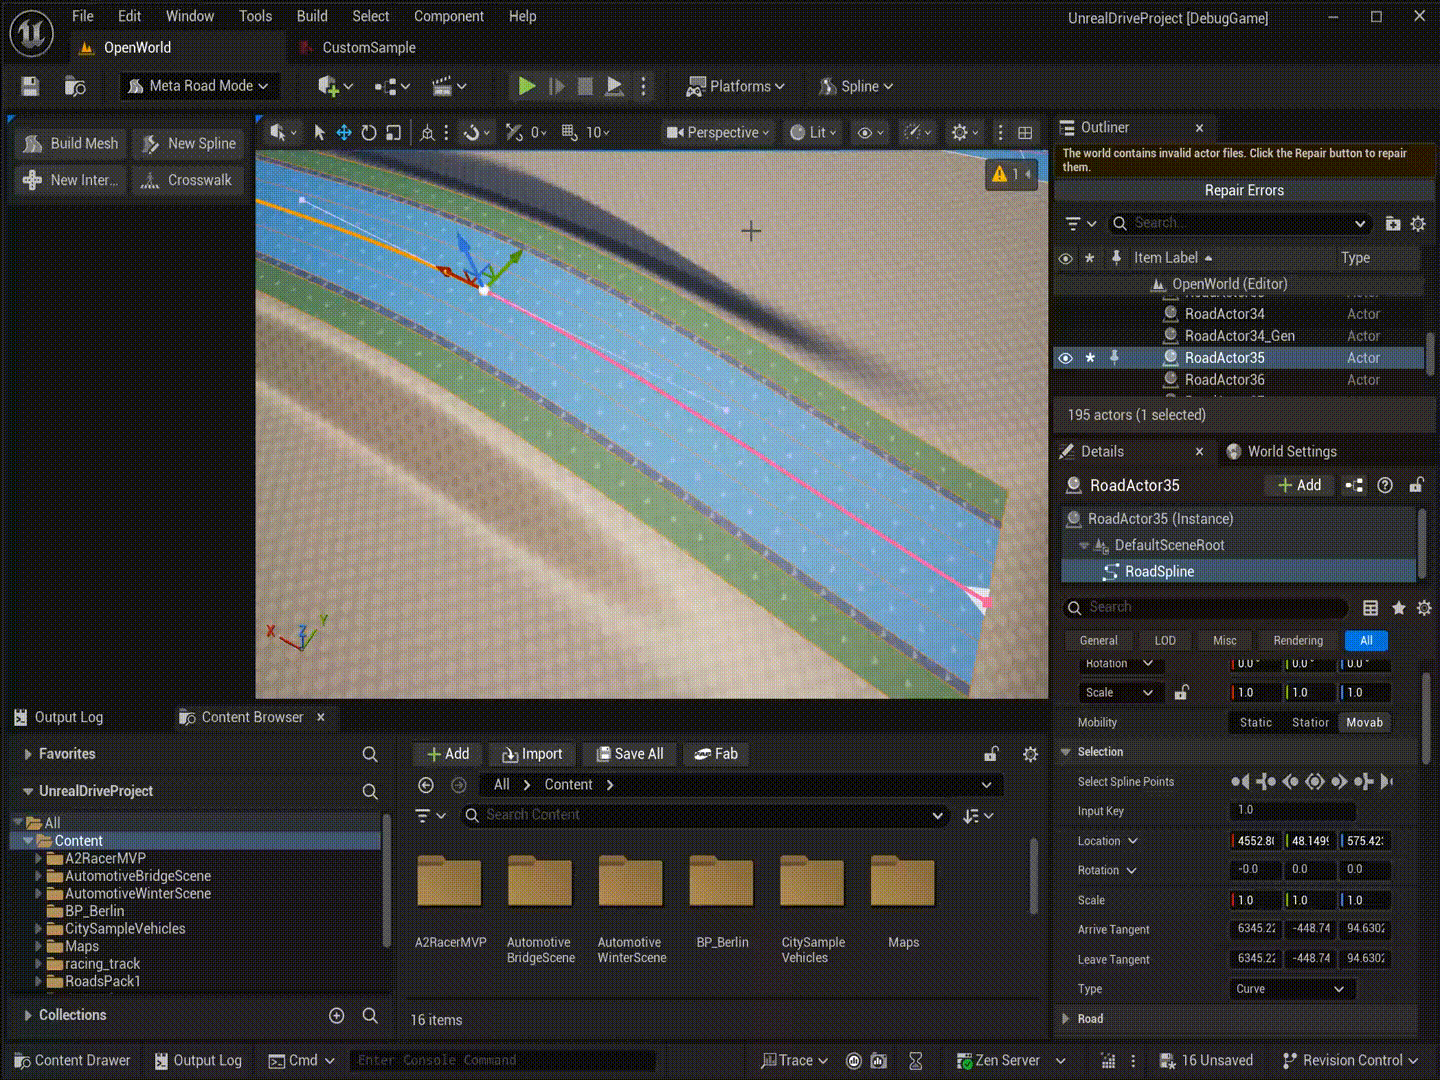Click the add folder icon in Outliner
The image size is (1440, 1080).
1393,224
